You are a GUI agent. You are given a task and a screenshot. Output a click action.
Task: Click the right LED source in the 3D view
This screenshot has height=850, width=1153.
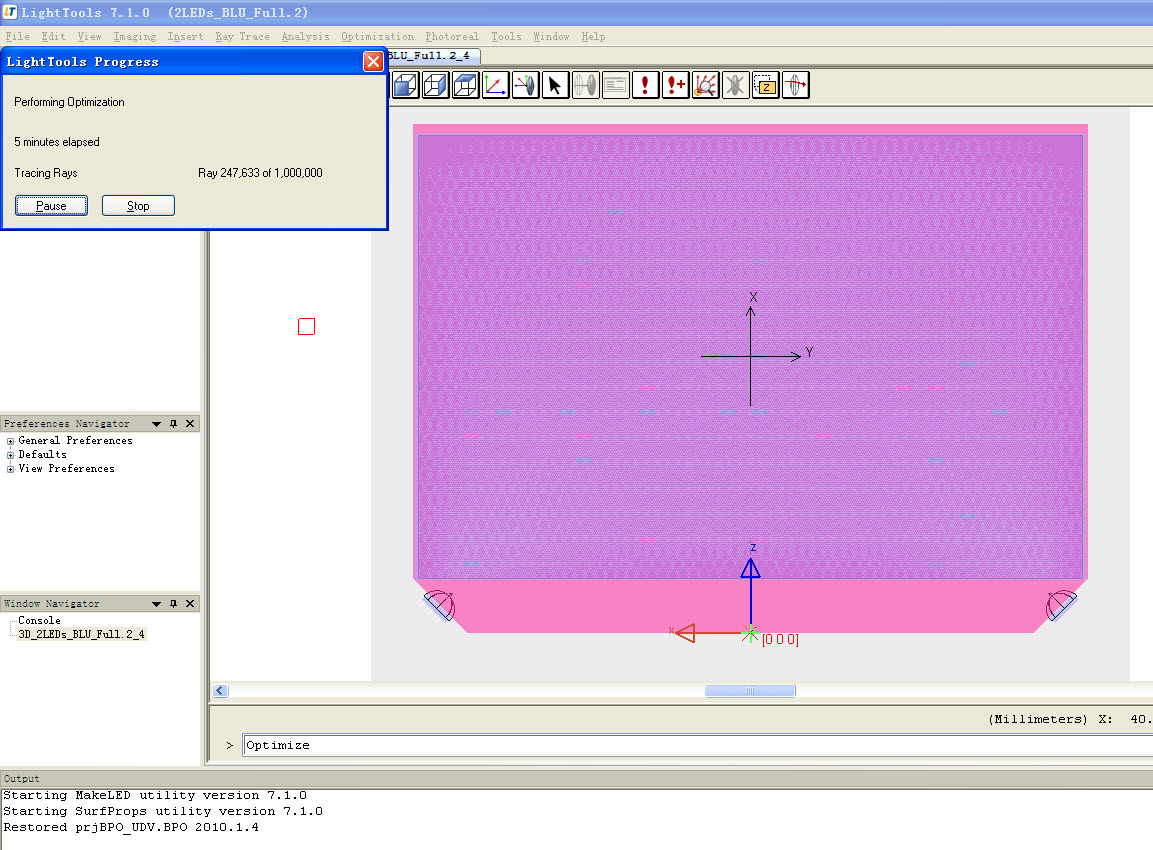[x=1061, y=606]
